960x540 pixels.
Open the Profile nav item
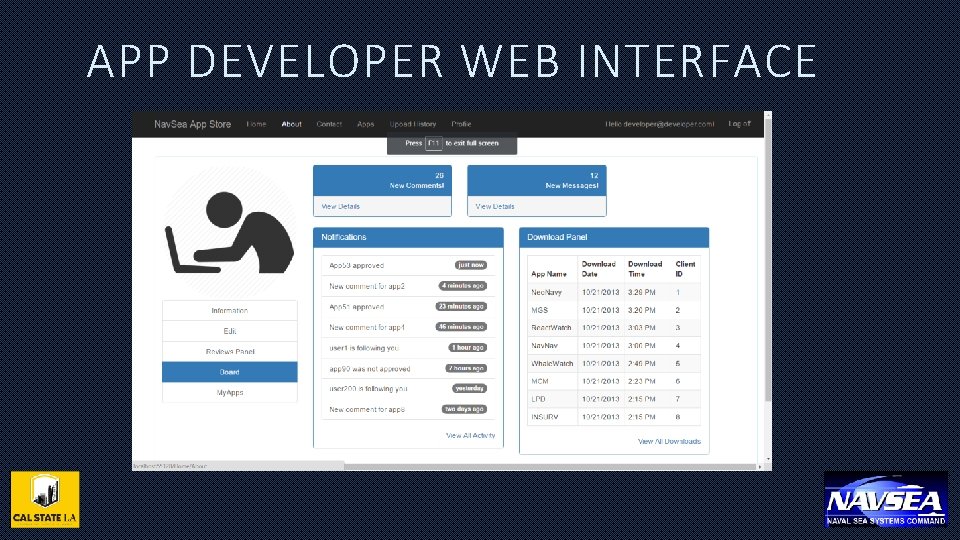(x=461, y=124)
